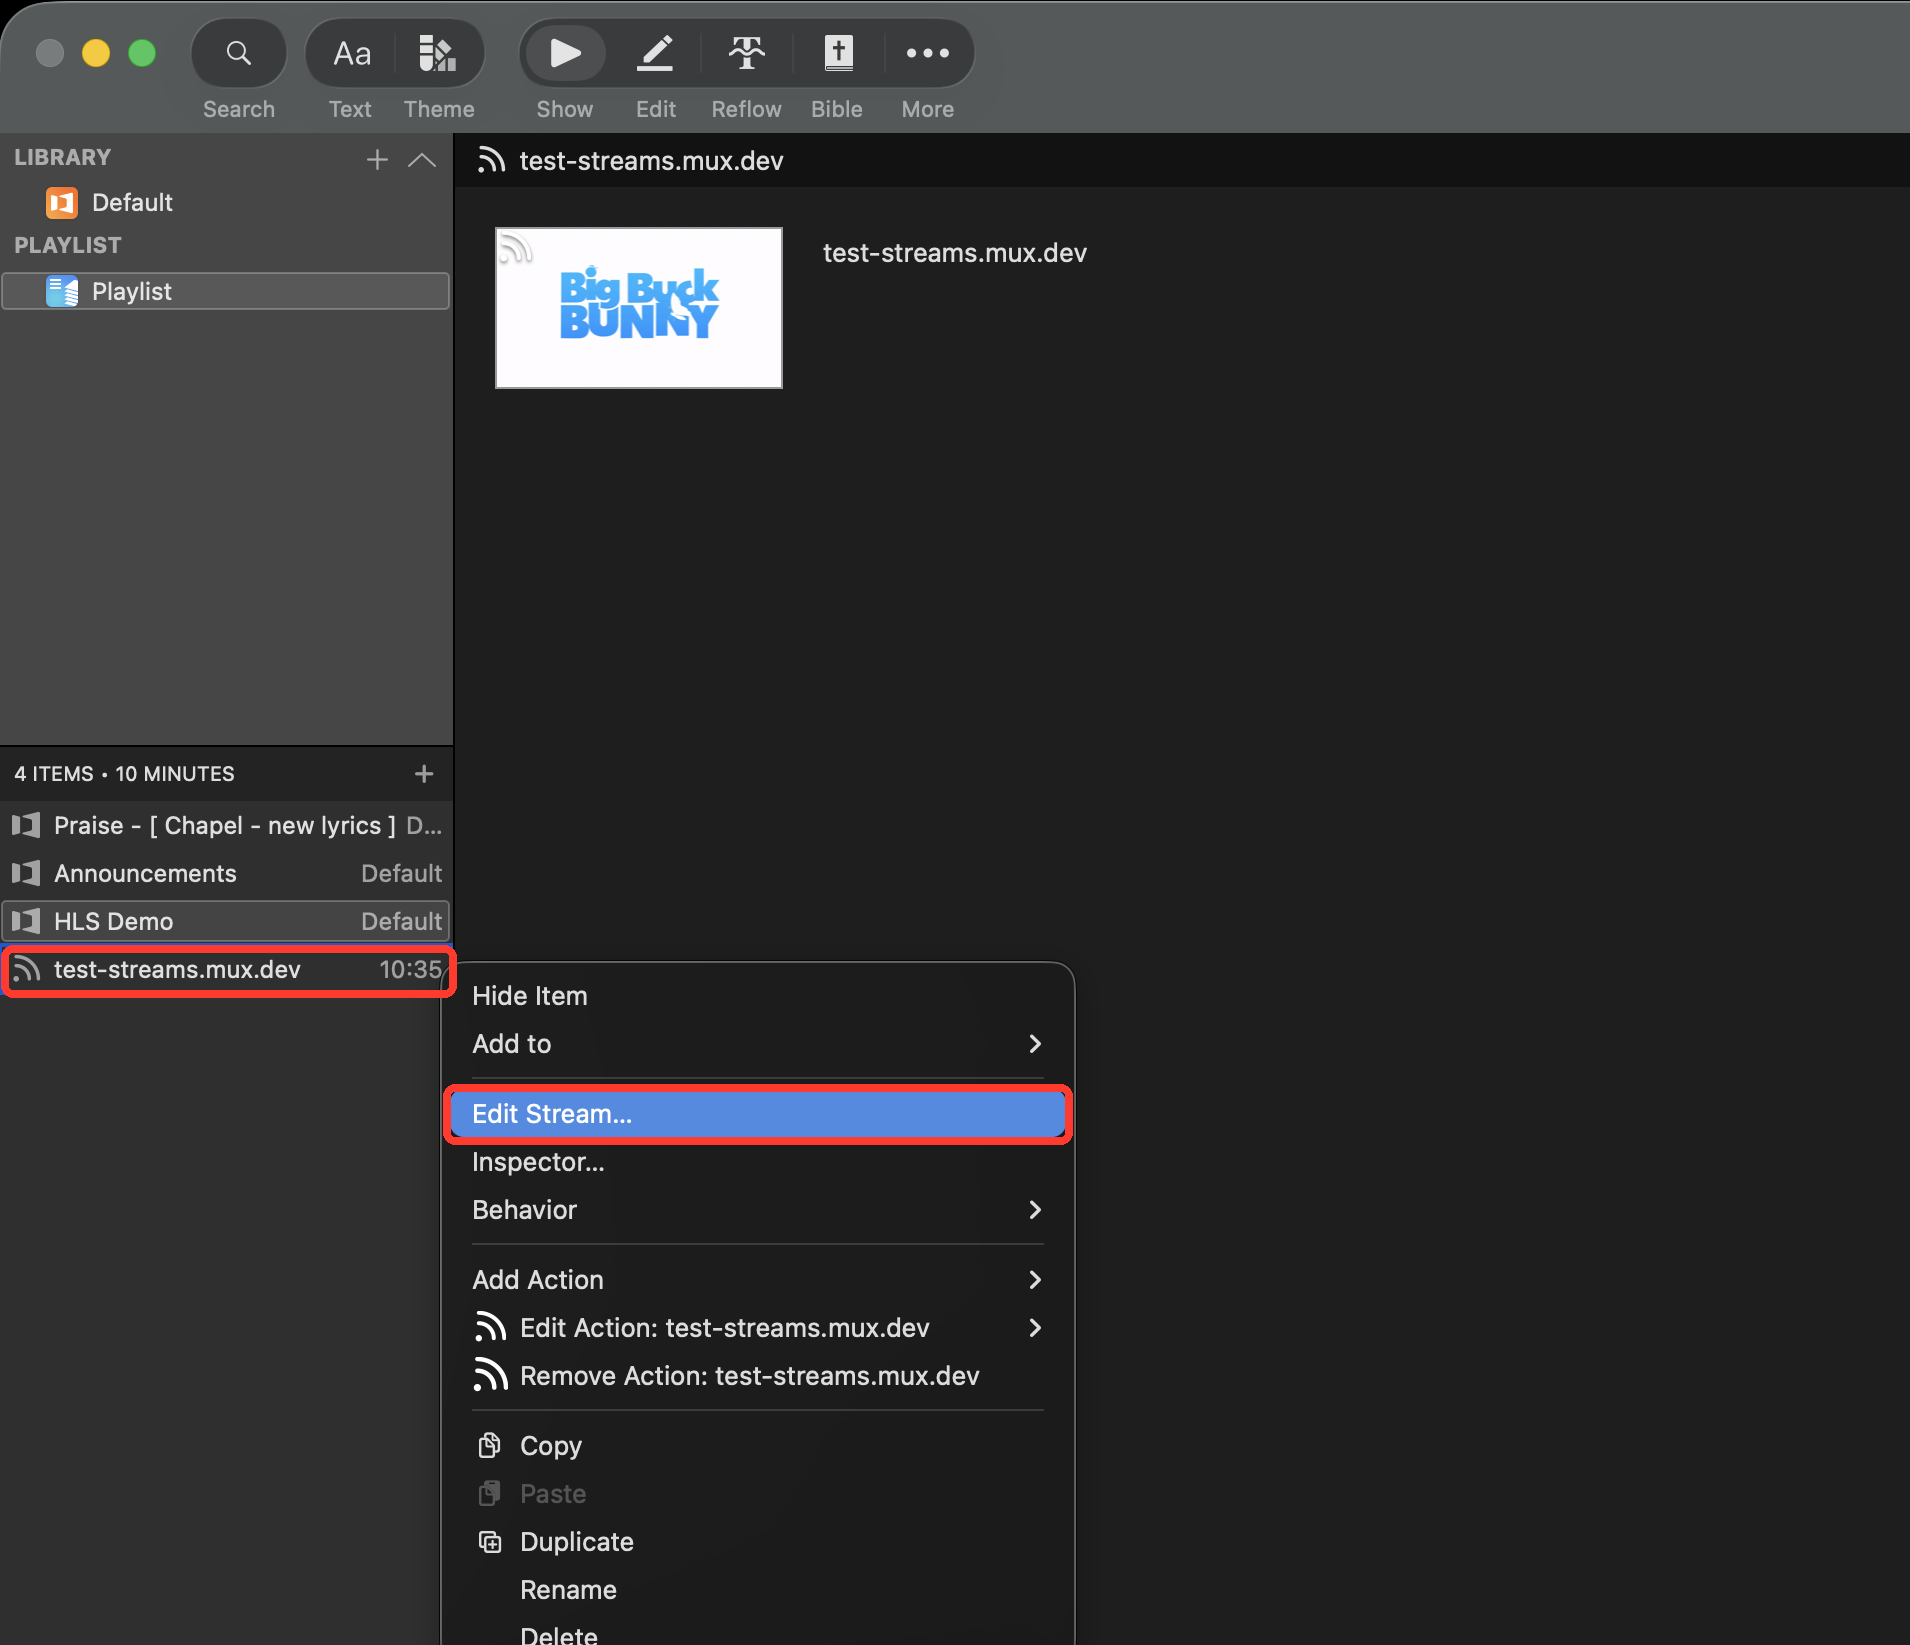The height and width of the screenshot is (1645, 1910).
Task: Open the Search tool in toolbar
Action: tap(238, 53)
